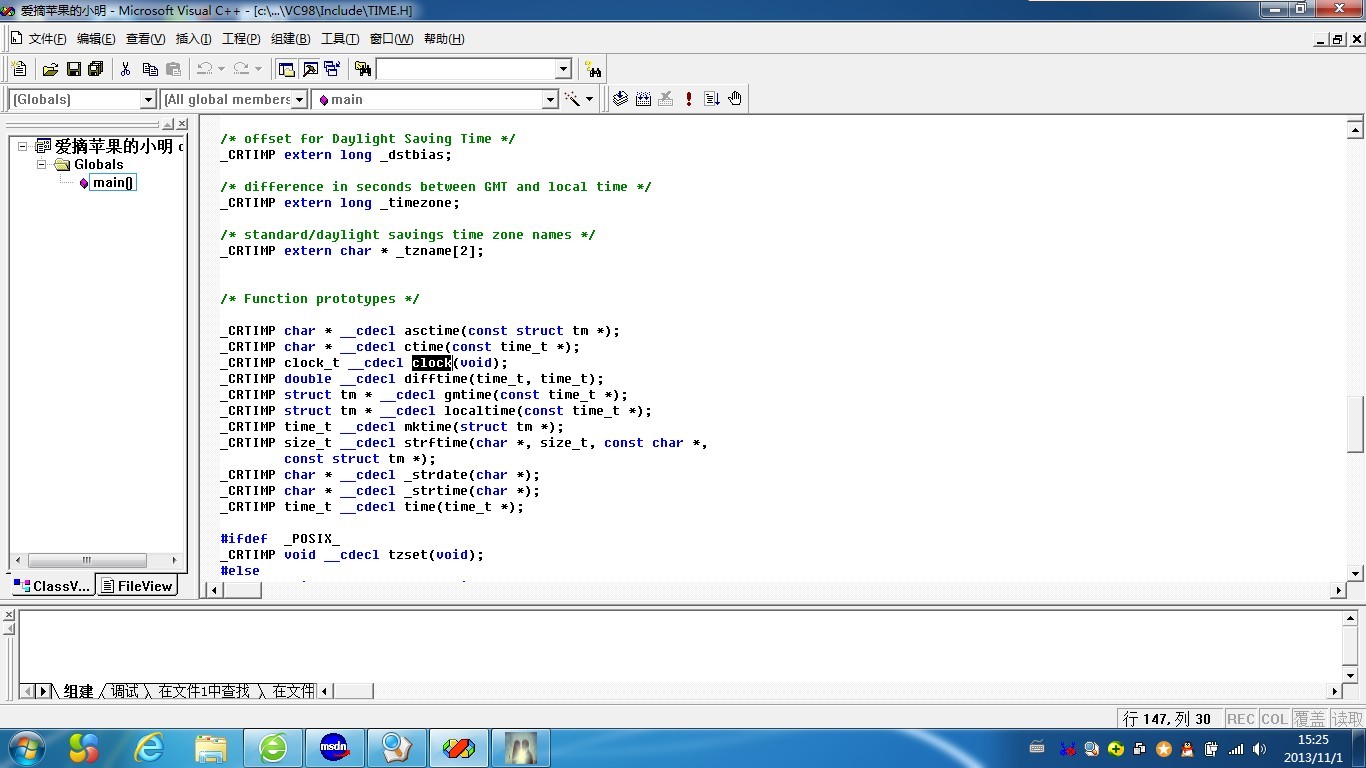
Task: Select main() in the class tree
Action: point(112,182)
